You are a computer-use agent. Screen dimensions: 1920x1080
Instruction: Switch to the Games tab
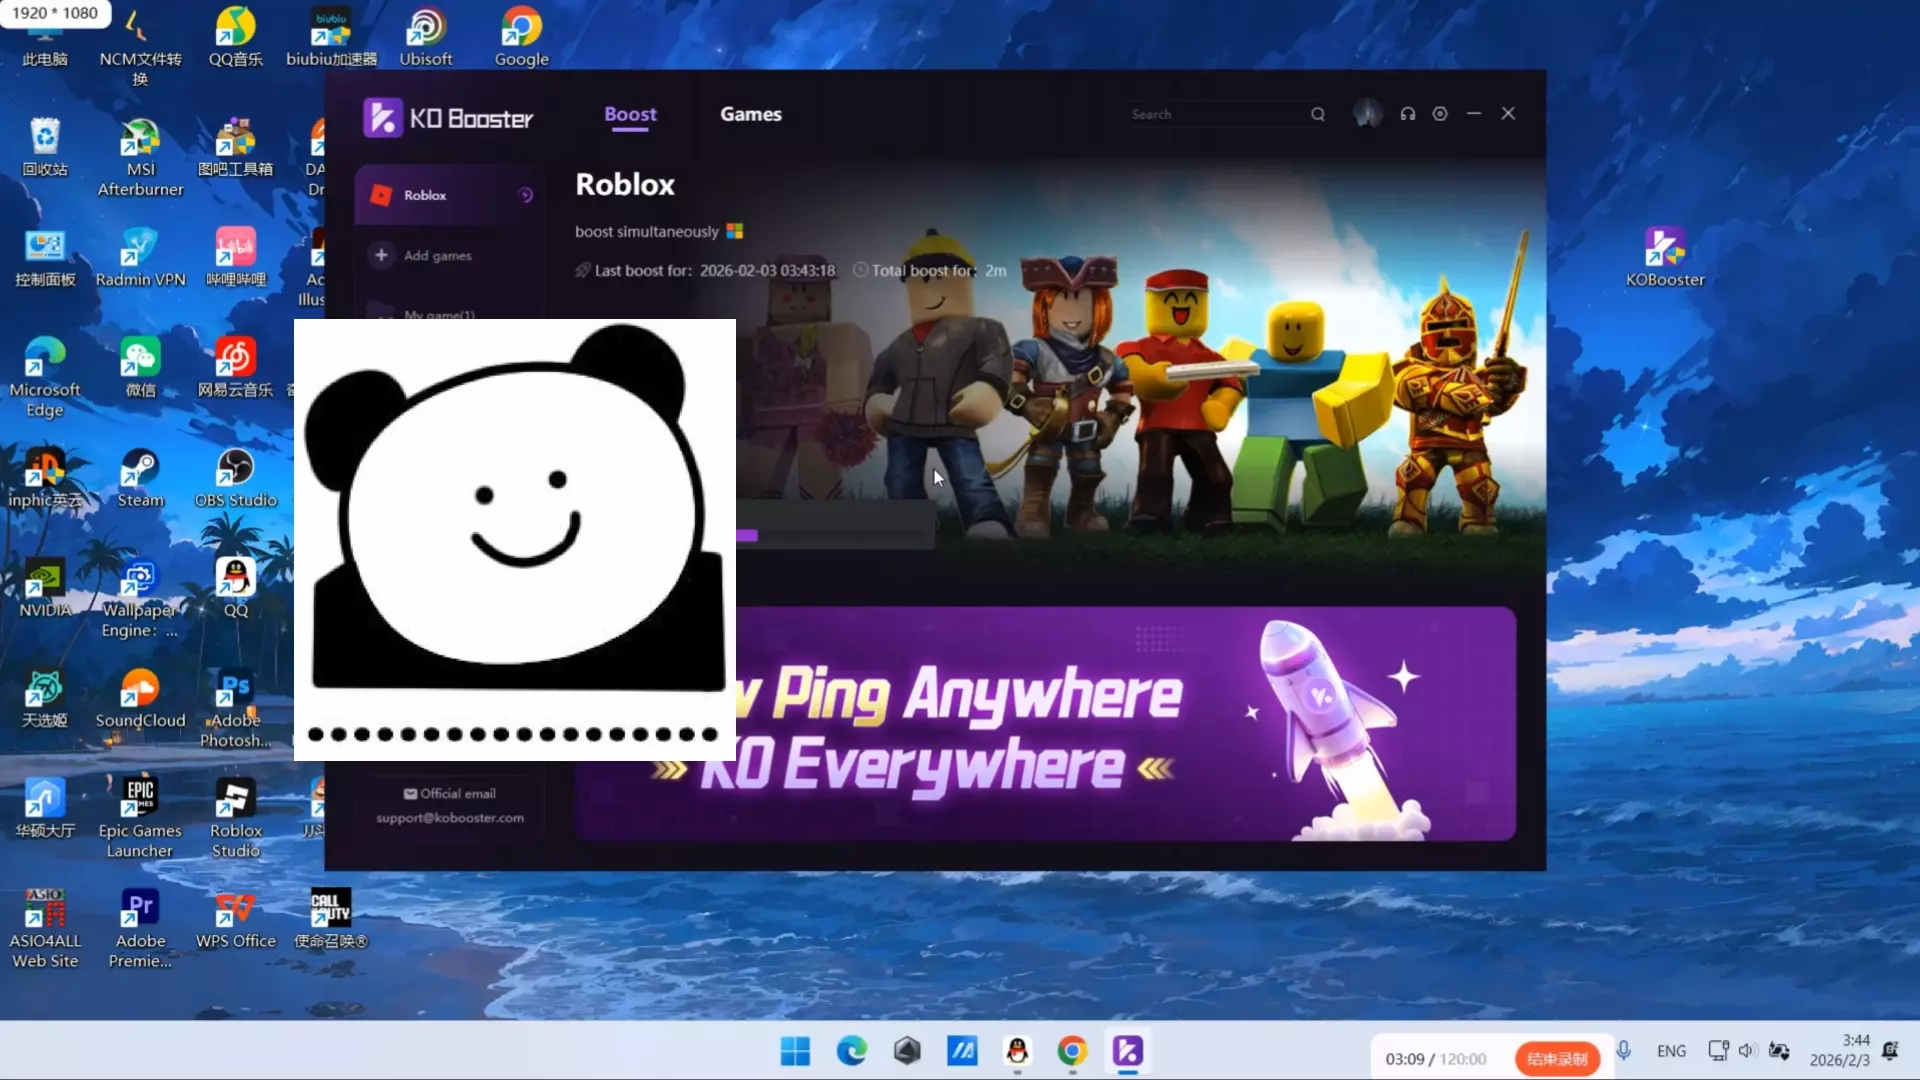point(750,114)
